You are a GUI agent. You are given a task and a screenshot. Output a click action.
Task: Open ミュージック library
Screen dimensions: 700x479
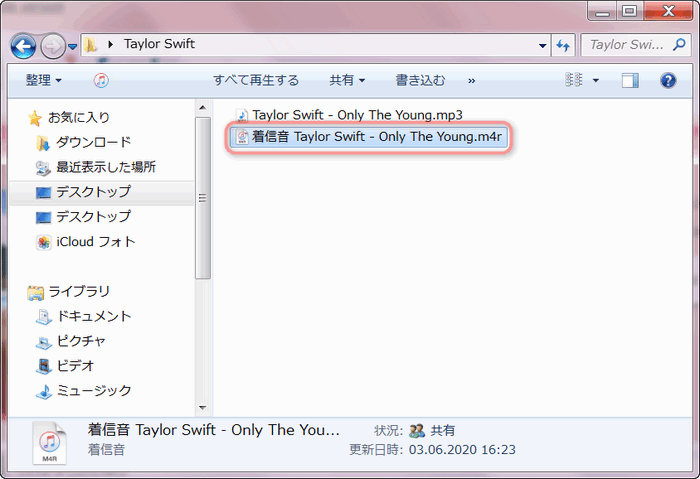[94, 391]
